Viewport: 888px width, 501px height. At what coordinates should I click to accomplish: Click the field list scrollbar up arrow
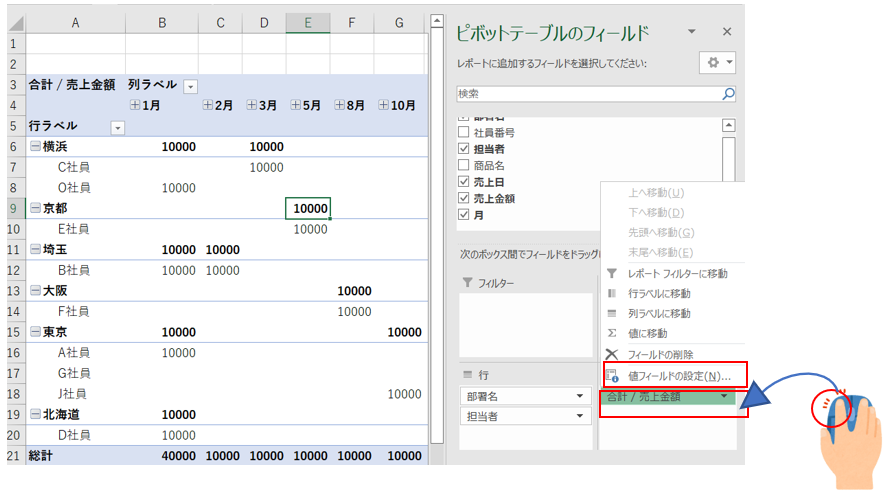728,126
